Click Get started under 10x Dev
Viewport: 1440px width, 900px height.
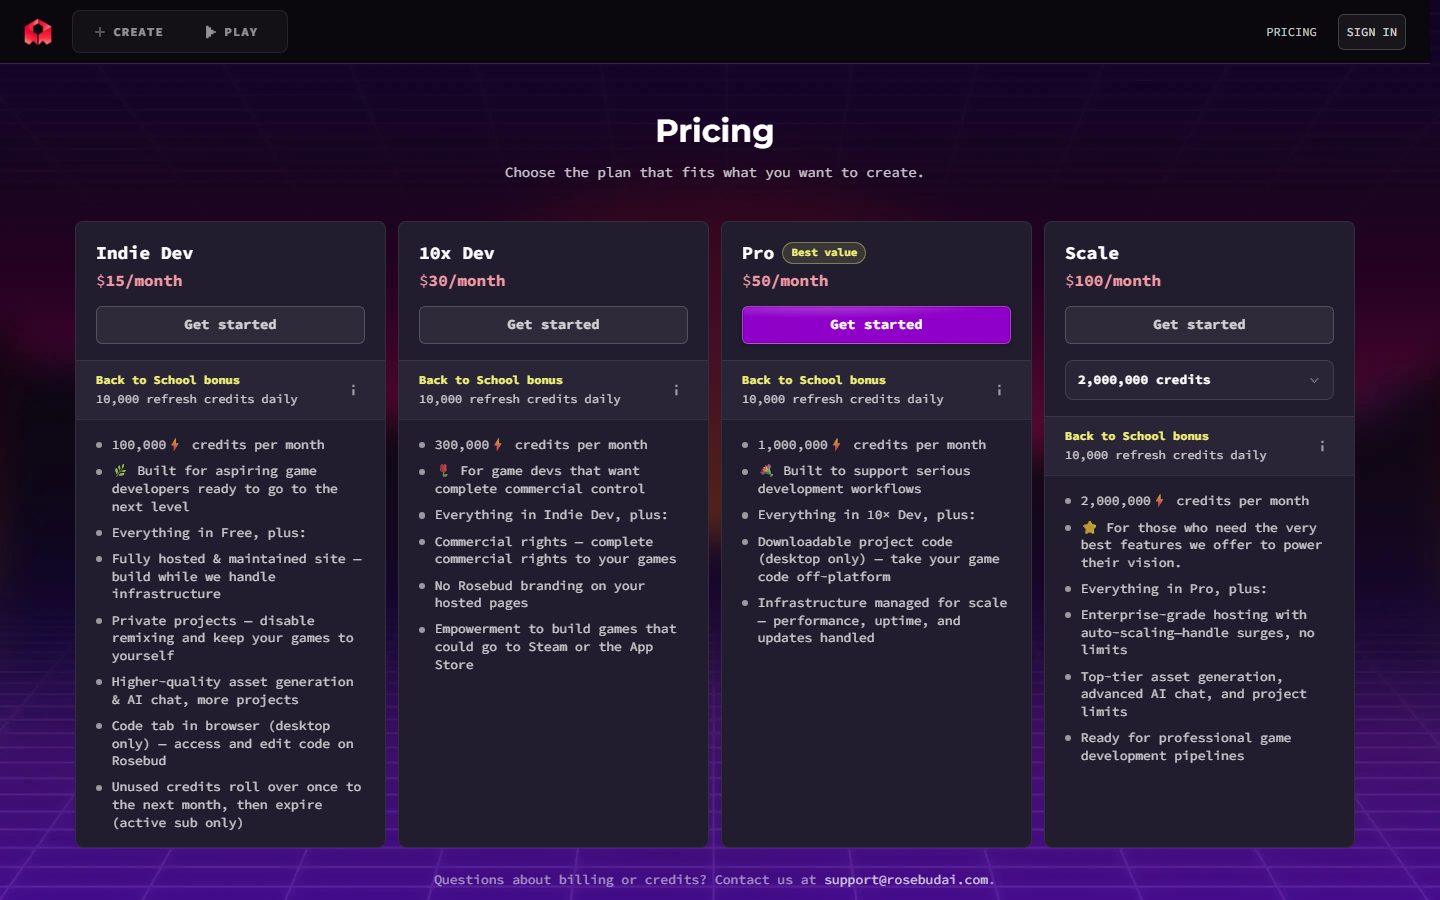pyautogui.click(x=553, y=325)
